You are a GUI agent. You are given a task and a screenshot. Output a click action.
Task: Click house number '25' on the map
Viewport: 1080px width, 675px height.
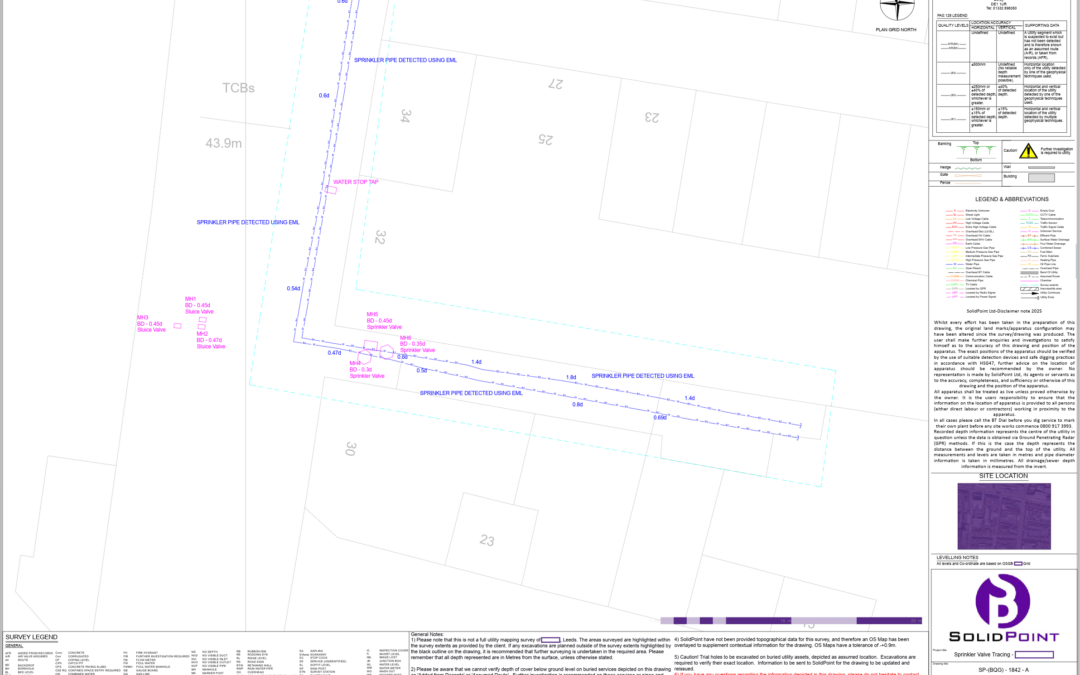pyautogui.click(x=546, y=139)
